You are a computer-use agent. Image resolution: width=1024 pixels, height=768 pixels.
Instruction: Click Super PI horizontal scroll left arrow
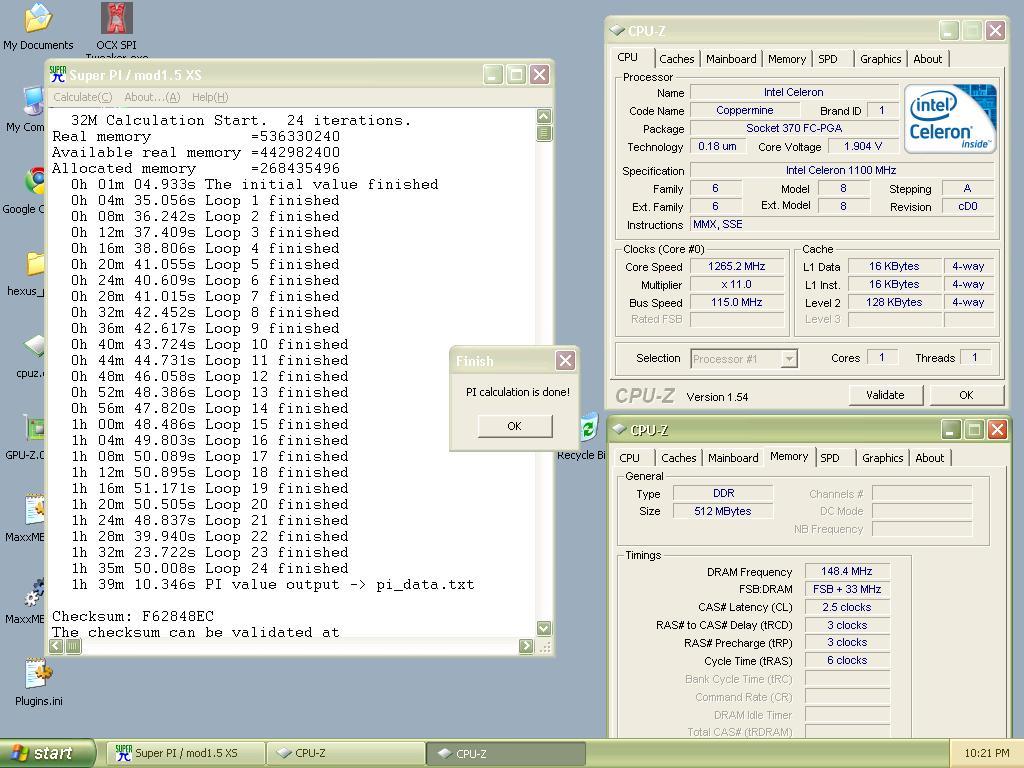point(56,646)
